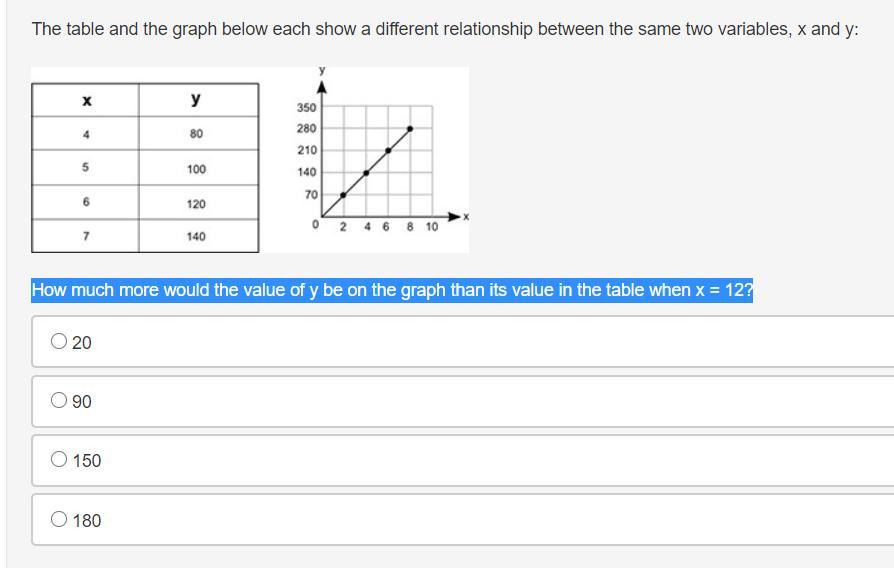The image size is (894, 568).
Task: Click the intro sentence above the table
Action: click(445, 29)
